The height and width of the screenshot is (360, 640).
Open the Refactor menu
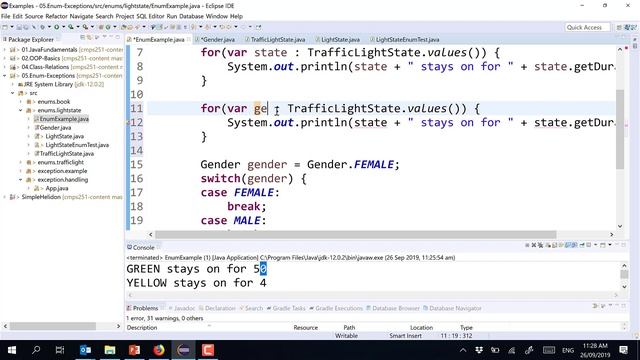tap(56, 16)
